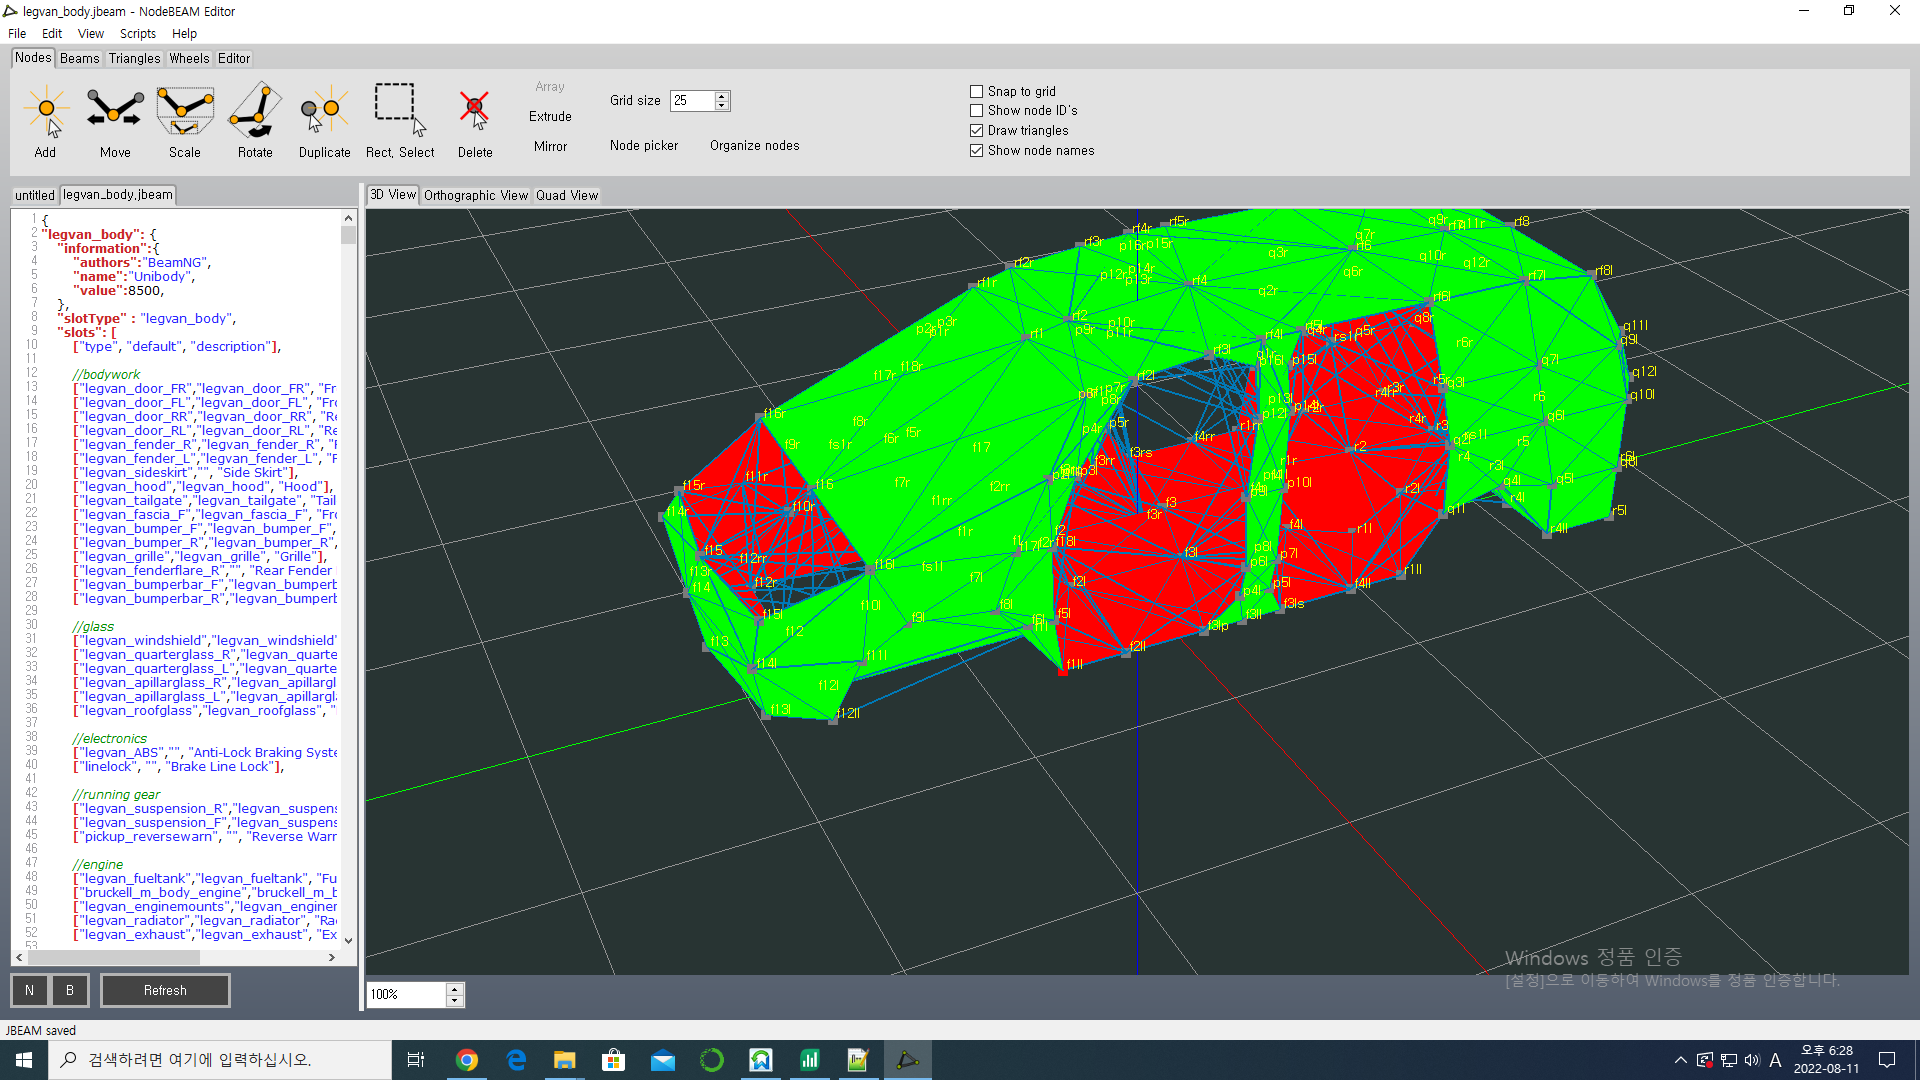Click the Grid size input field
The height and width of the screenshot is (1080, 1920).
pos(692,100)
